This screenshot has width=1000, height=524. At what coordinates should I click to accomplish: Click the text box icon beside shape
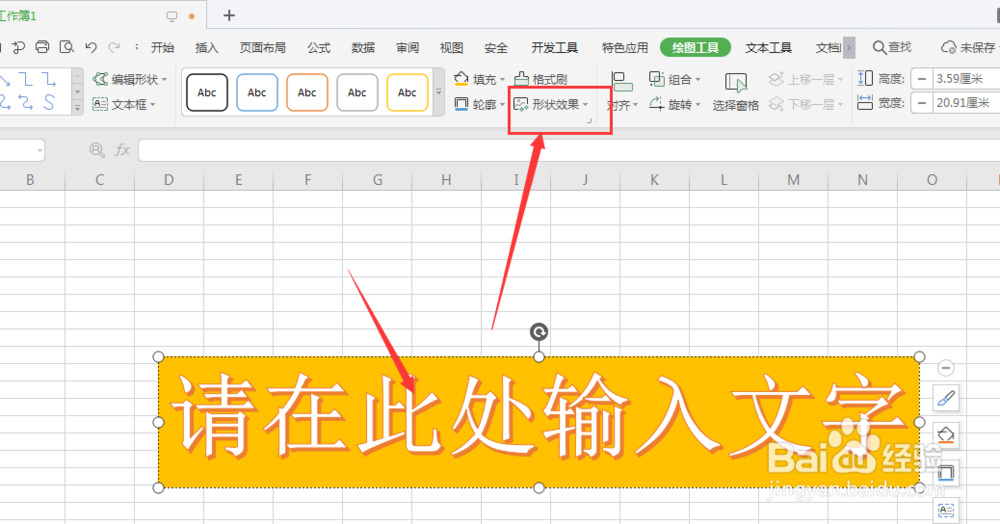(946, 509)
